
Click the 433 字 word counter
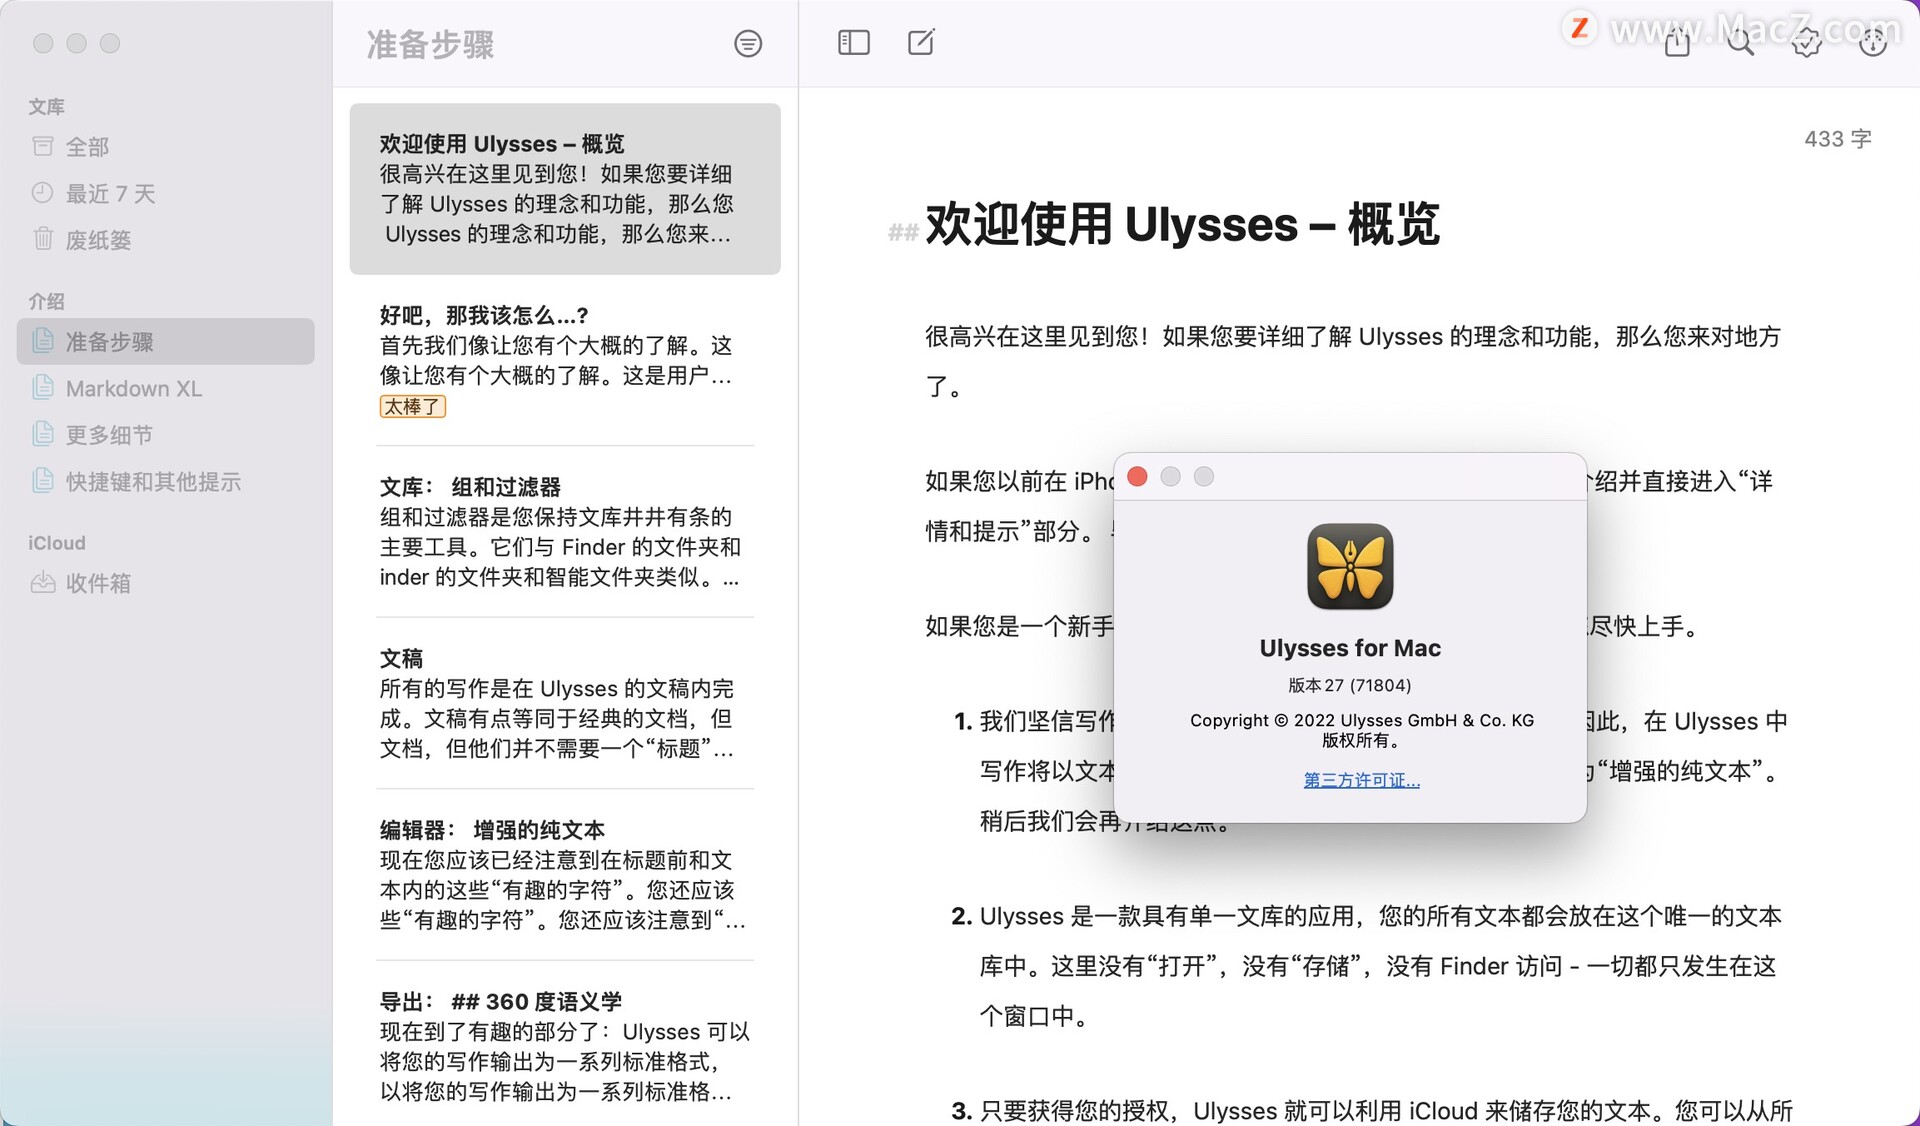(x=1837, y=139)
